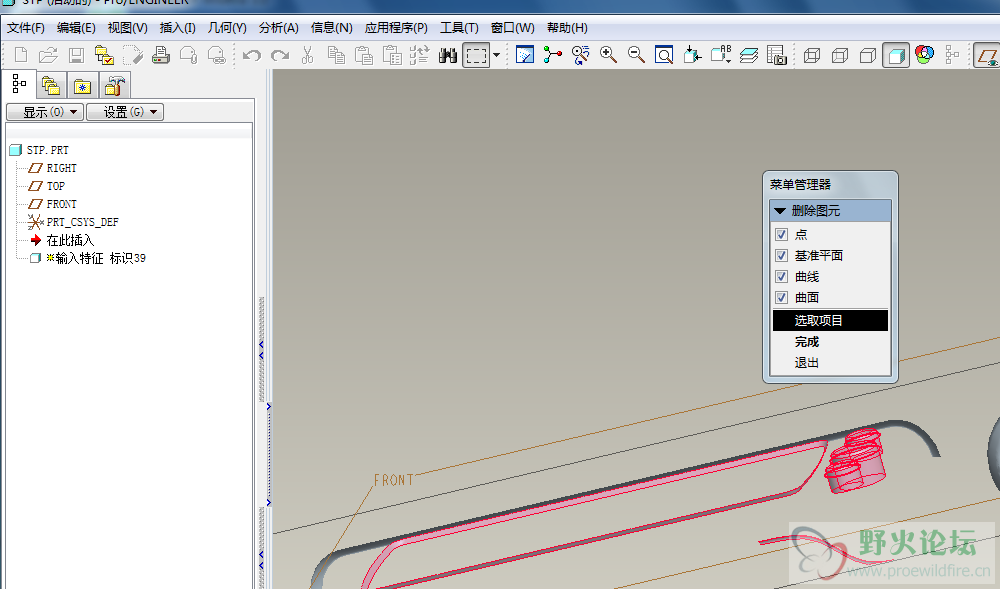This screenshot has height=589, width=1000.
Task: Save the model with the floppy icon
Action: [x=77, y=55]
